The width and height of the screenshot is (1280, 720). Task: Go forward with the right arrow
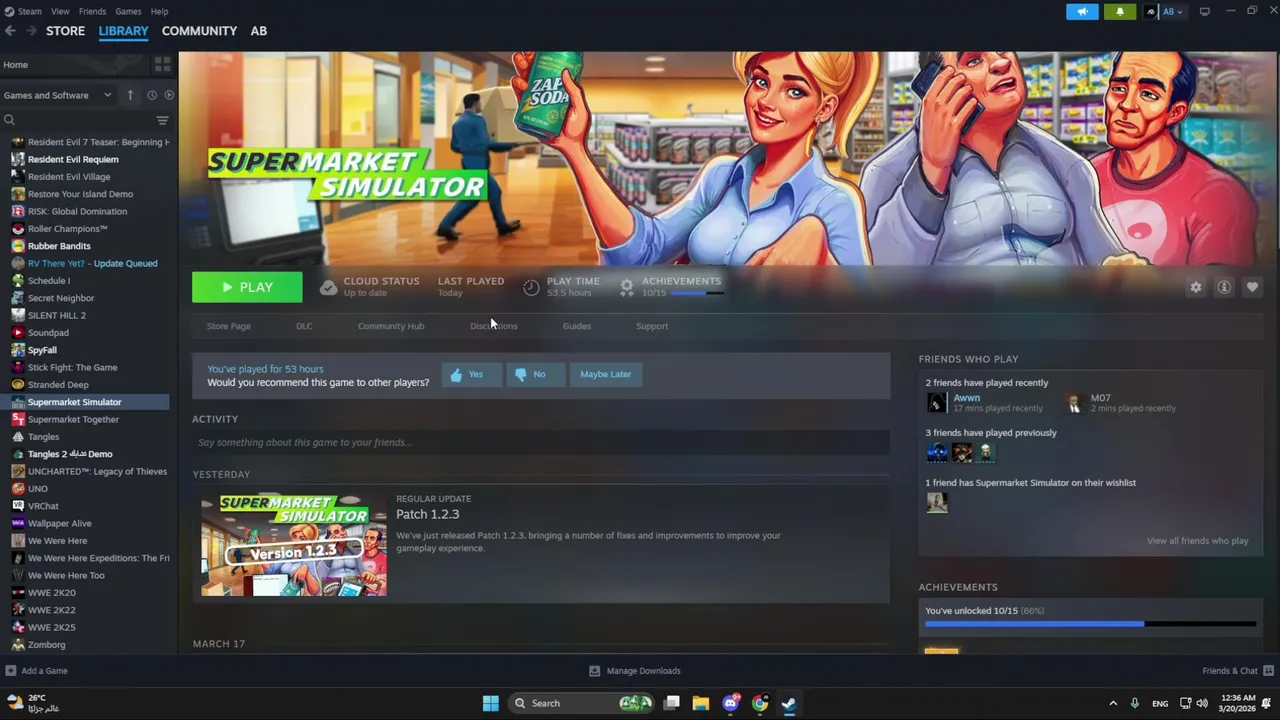[31, 31]
